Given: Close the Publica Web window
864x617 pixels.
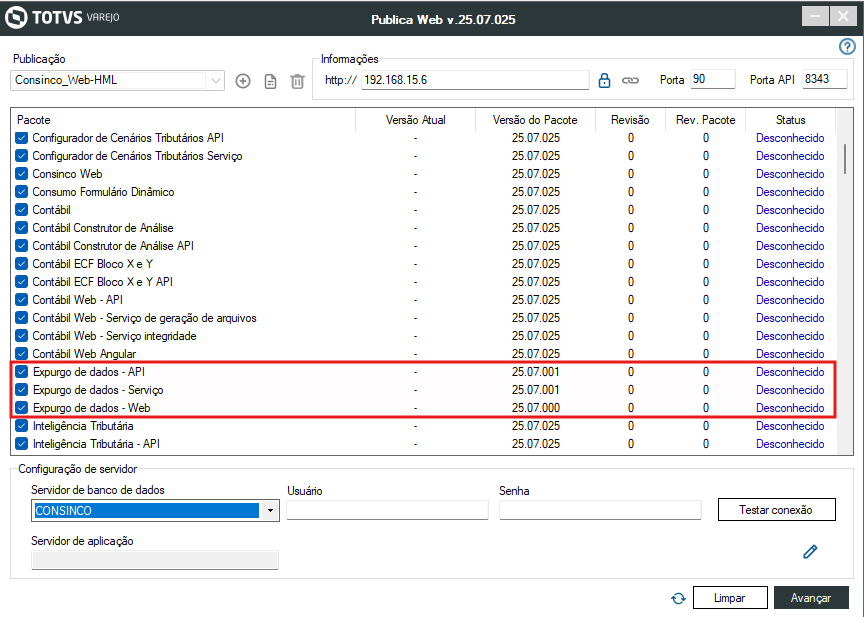Looking at the screenshot, I should pos(843,17).
